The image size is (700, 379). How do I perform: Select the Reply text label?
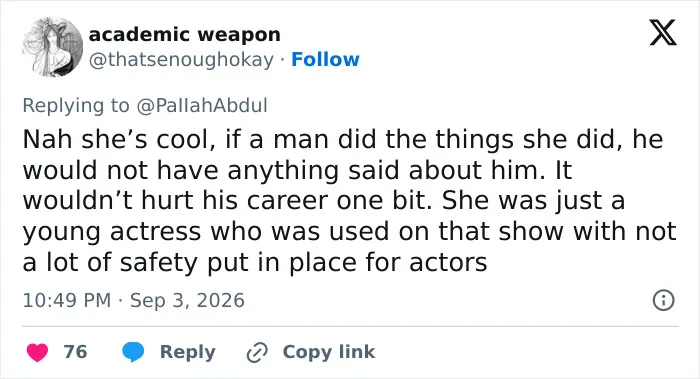click(188, 352)
